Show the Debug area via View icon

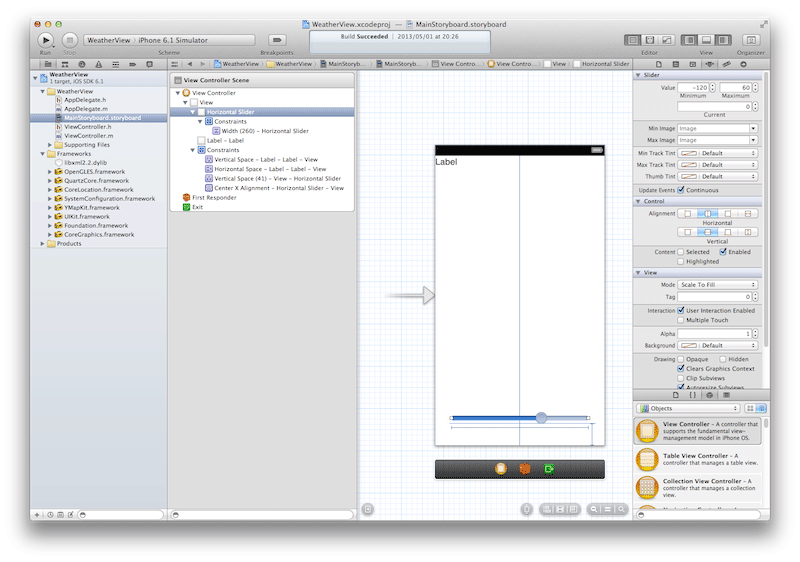tap(706, 40)
